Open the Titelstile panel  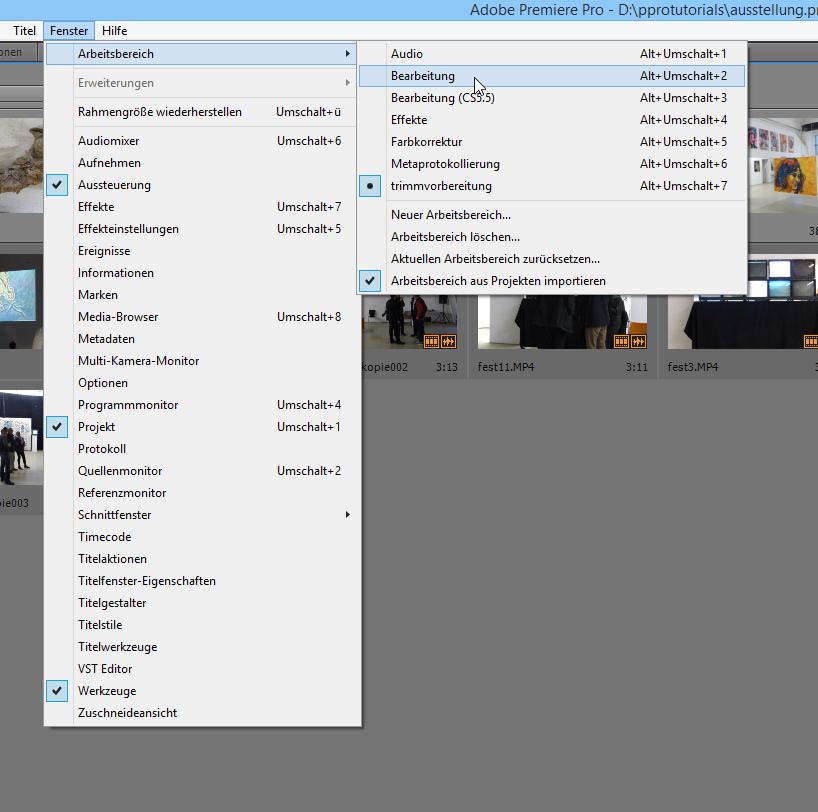pos(201,625)
